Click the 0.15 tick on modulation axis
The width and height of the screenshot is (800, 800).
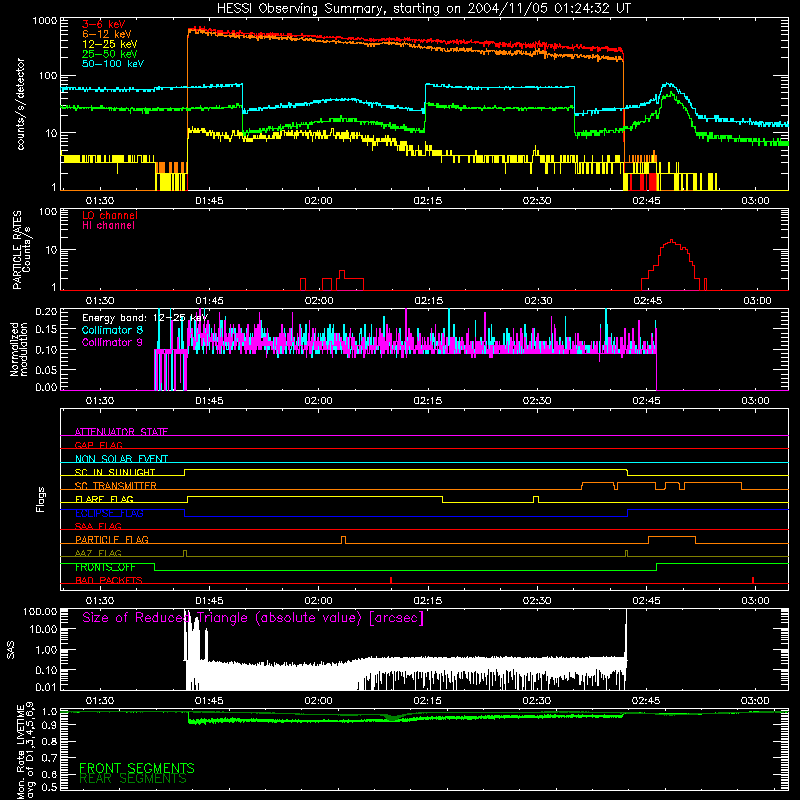click(46, 330)
